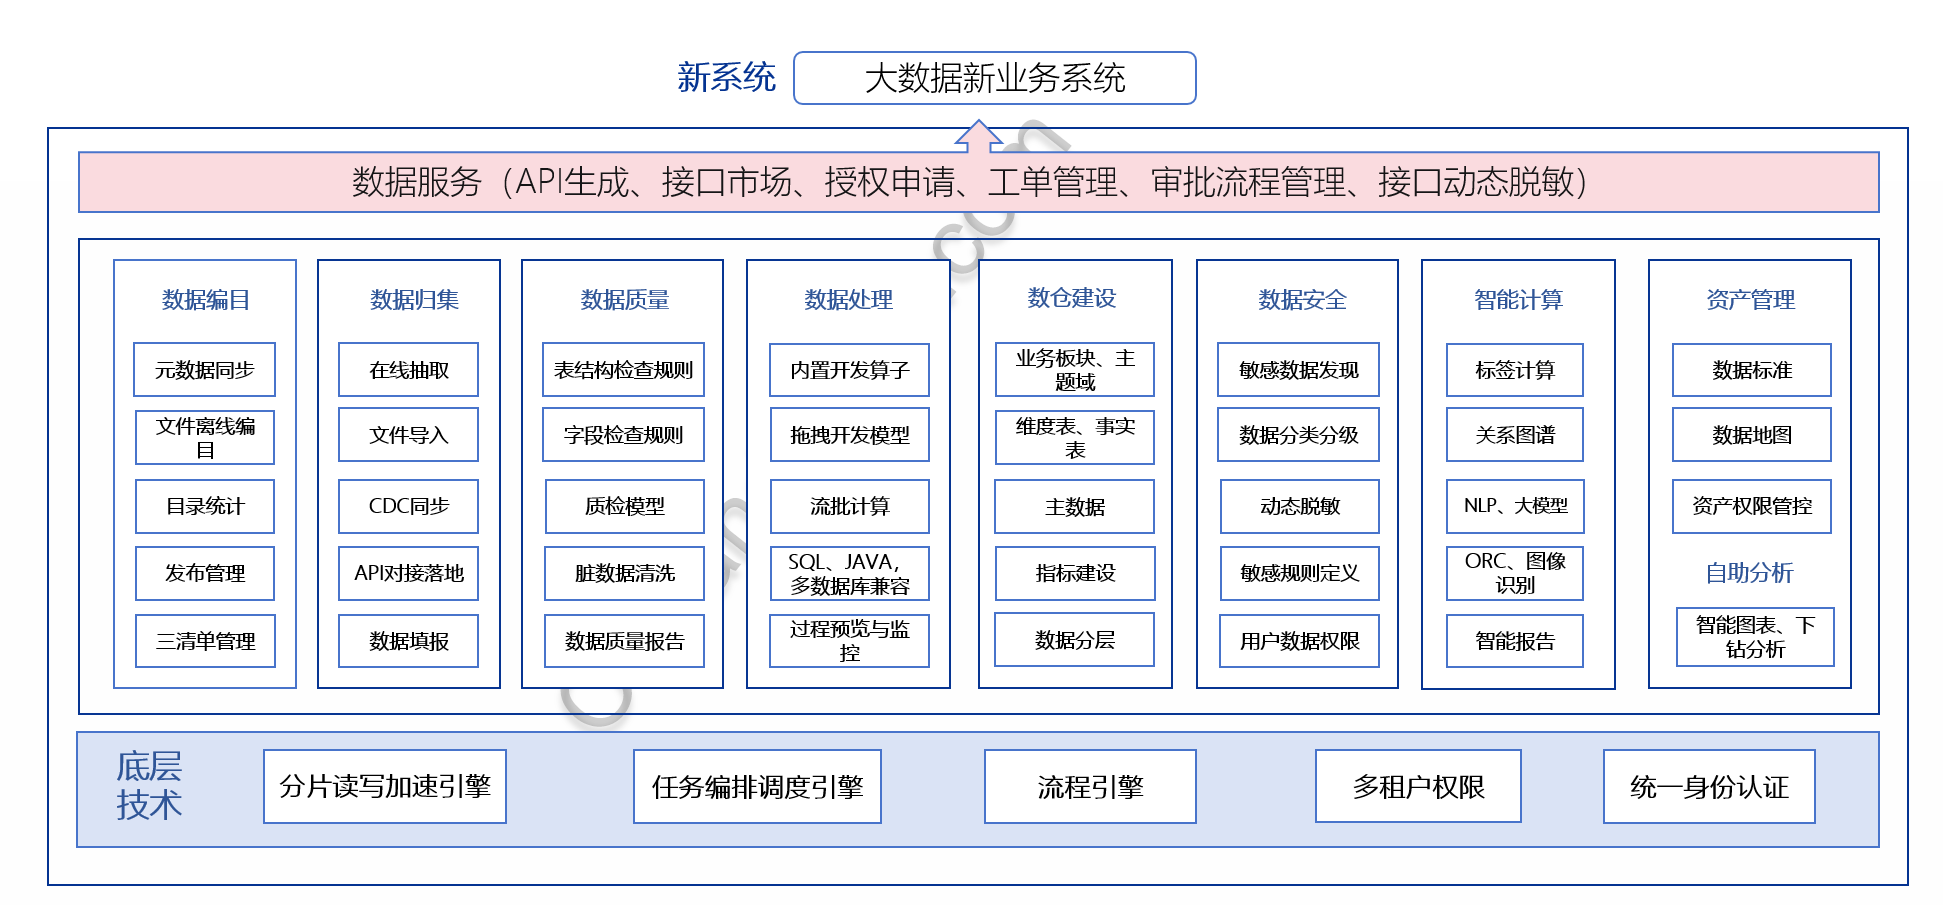Click the 用户数据权限 box
Viewport: 1943px width, 905px height.
1300,641
